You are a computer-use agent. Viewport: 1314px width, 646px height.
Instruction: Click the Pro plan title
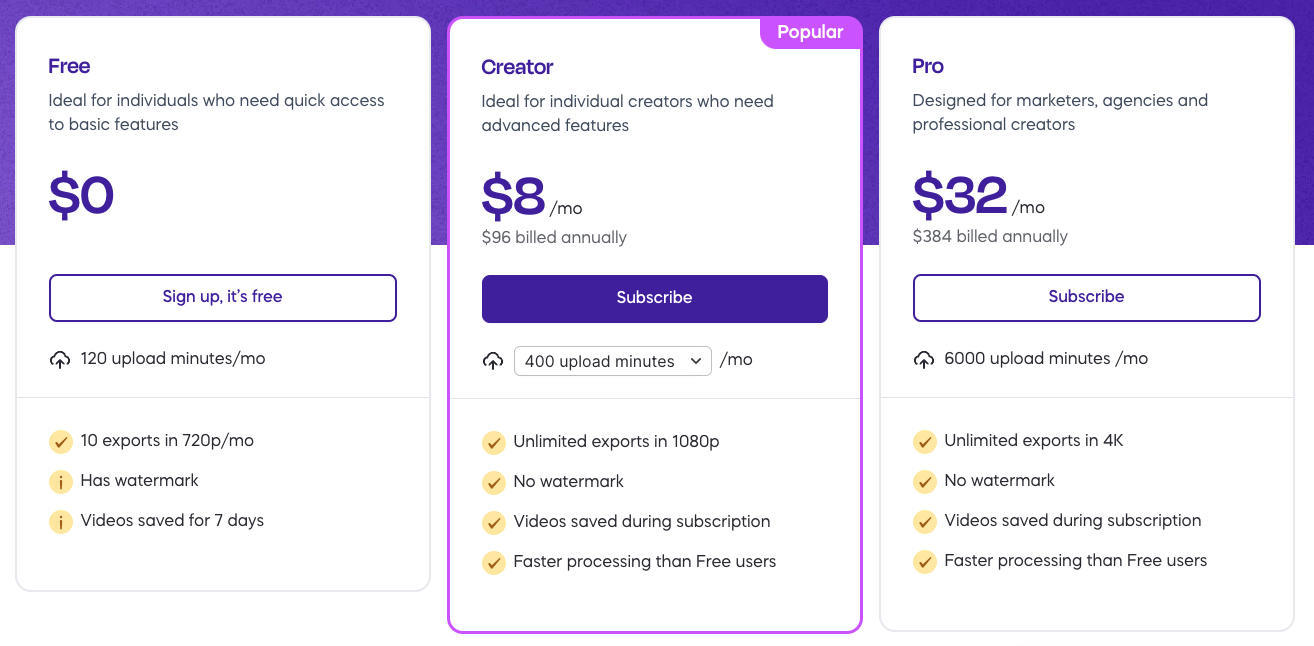coord(928,67)
